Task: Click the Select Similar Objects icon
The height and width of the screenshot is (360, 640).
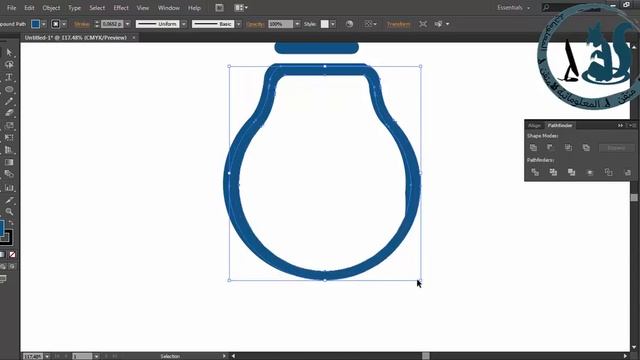Action: tap(438, 24)
